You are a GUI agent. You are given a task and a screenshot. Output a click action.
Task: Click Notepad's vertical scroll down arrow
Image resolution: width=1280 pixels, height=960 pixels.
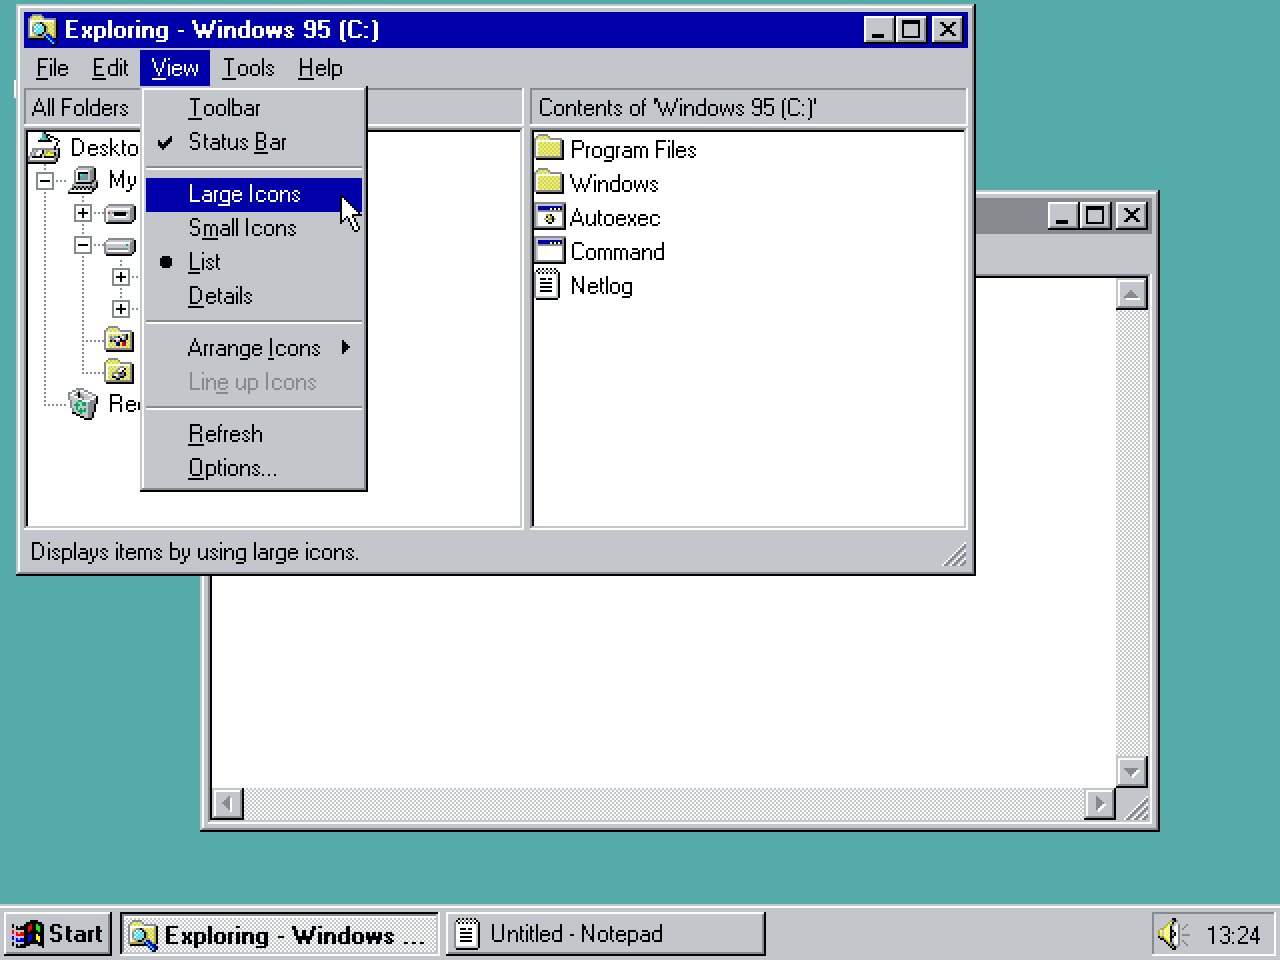tap(1131, 771)
